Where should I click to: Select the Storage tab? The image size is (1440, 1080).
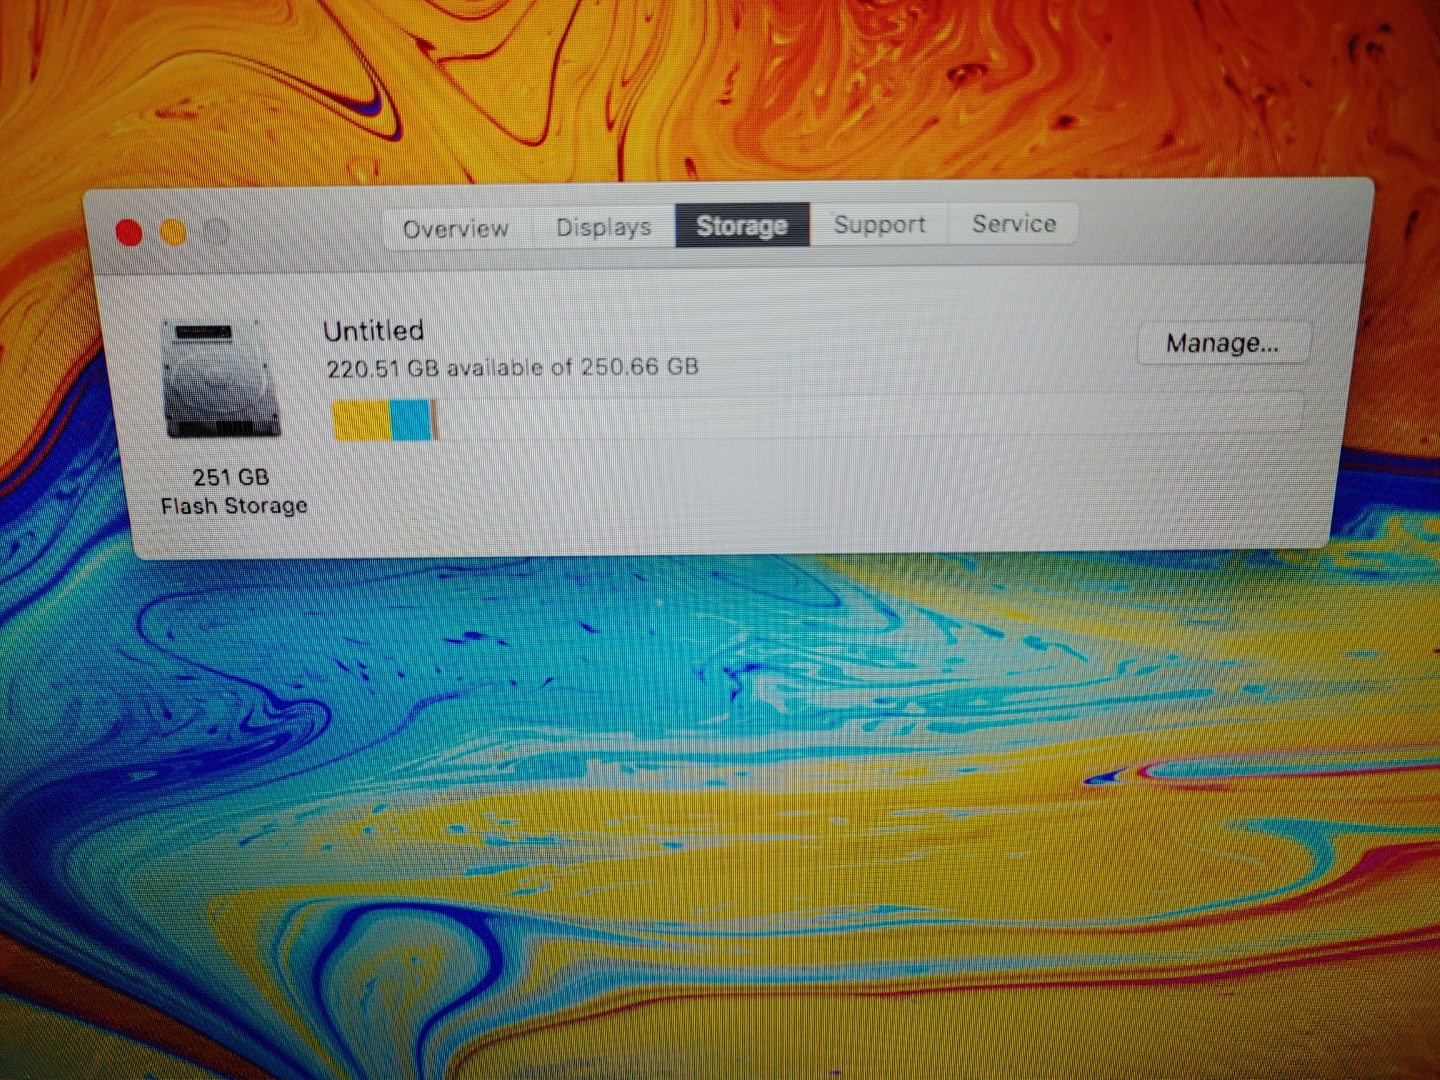click(742, 225)
